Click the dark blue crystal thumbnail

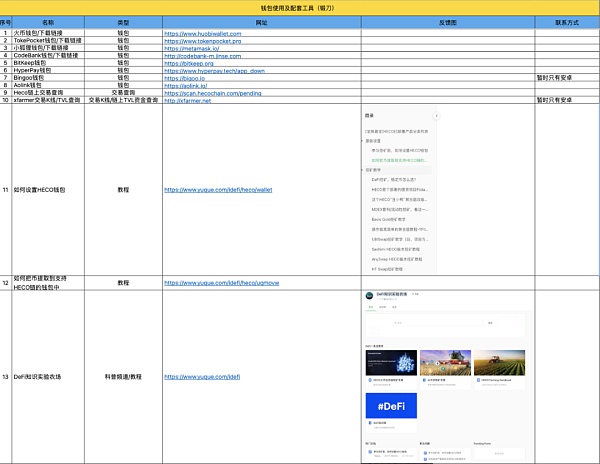click(390, 363)
